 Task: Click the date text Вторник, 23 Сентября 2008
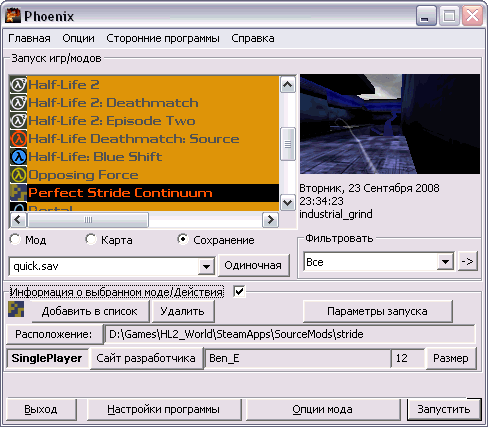pos(369,188)
